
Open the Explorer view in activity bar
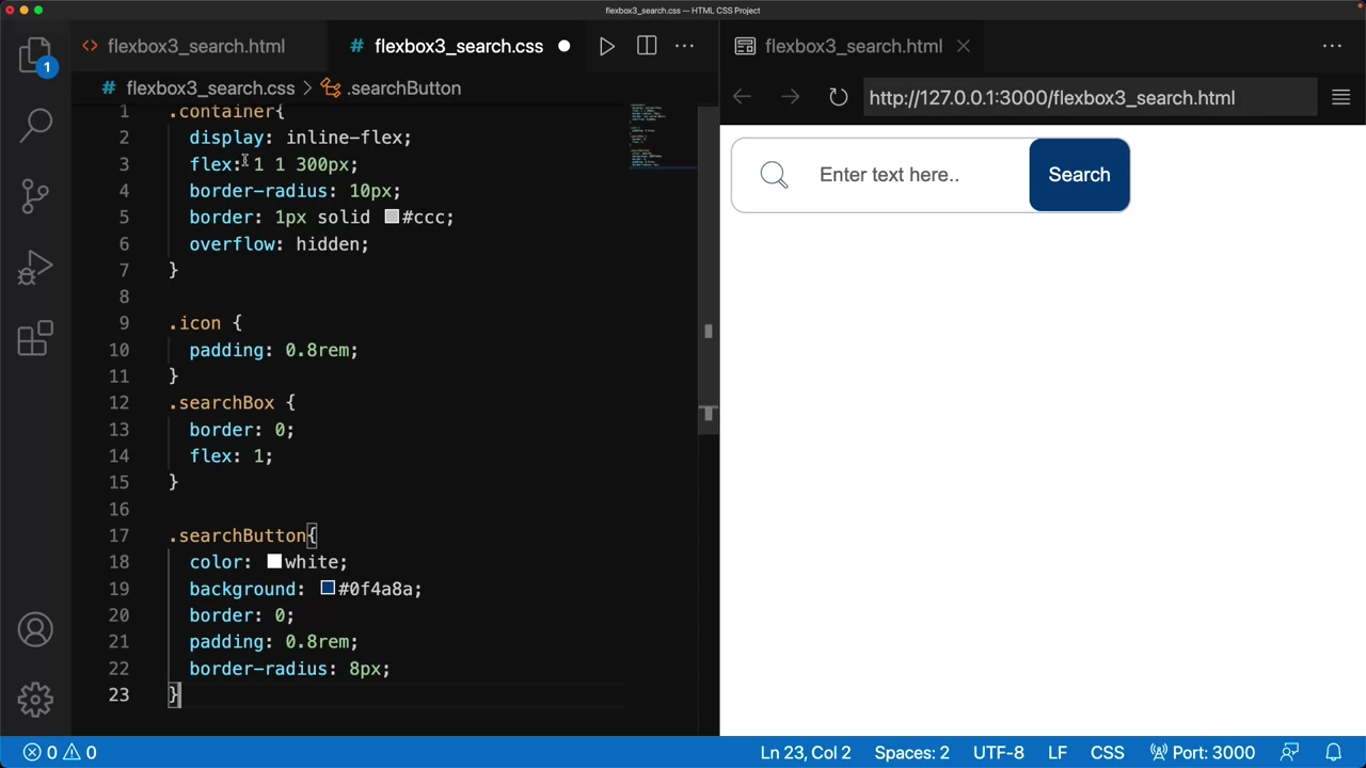(x=35, y=54)
